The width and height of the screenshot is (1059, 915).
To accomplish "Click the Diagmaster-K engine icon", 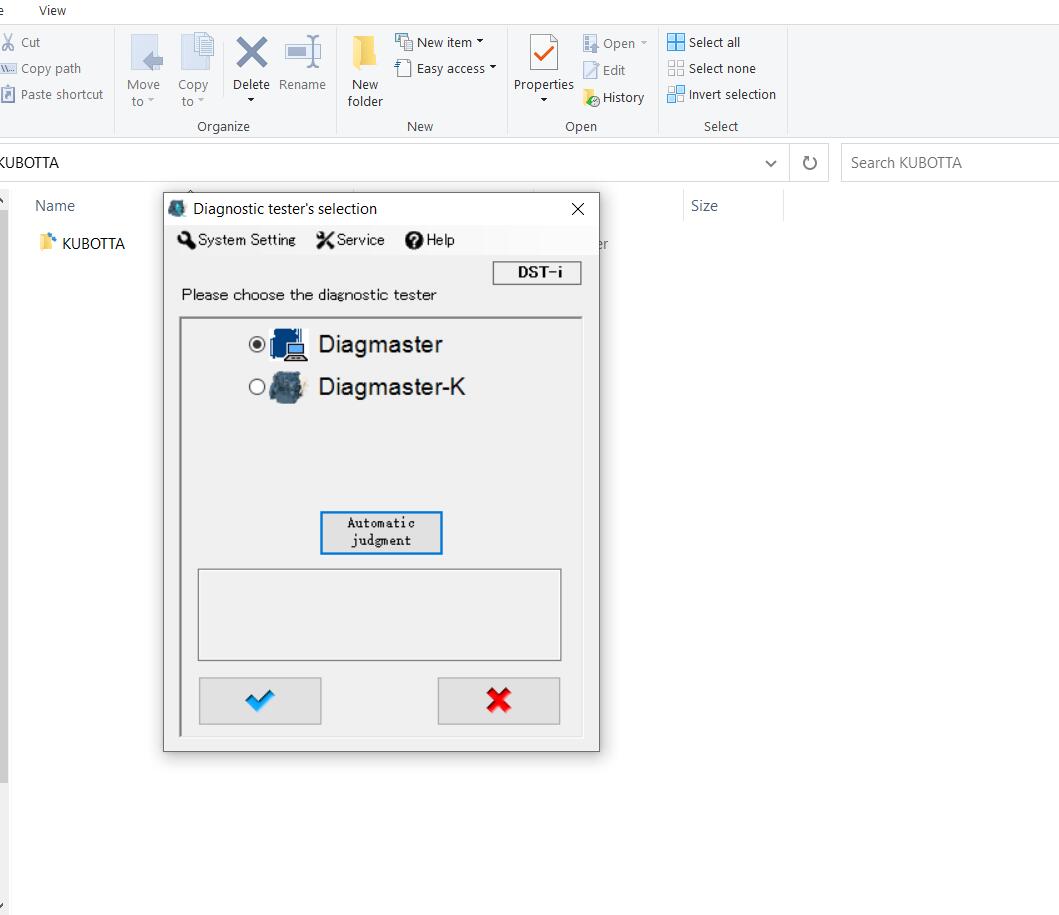I will tap(287, 388).
